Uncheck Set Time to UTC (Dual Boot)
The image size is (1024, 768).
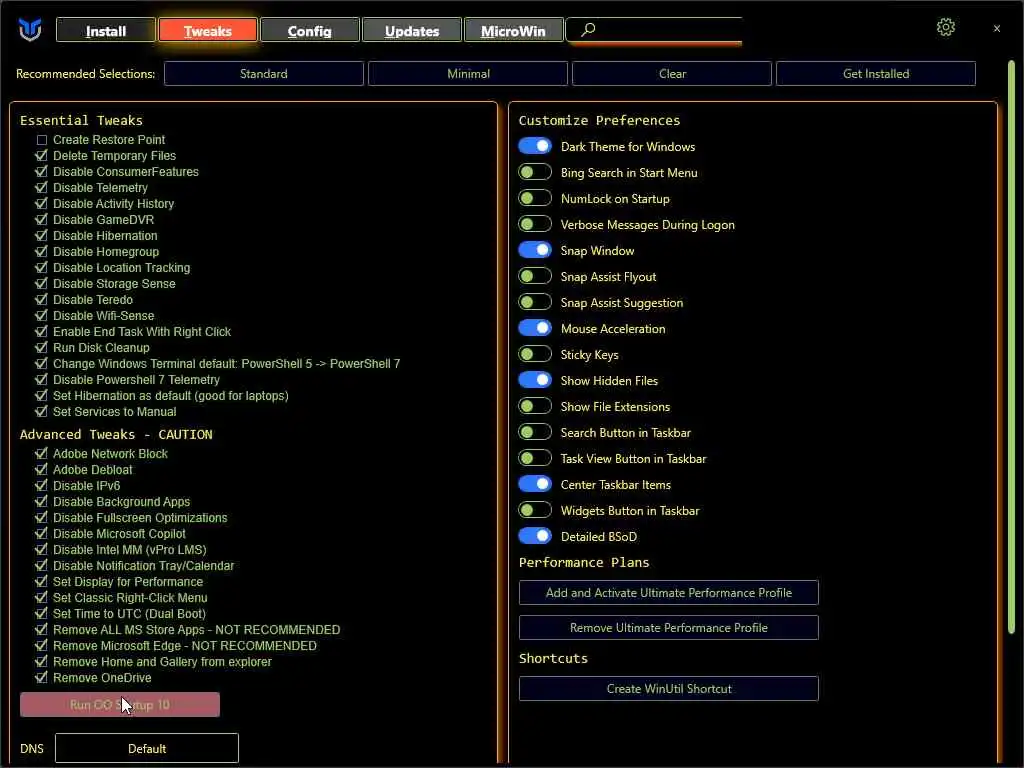[42, 613]
